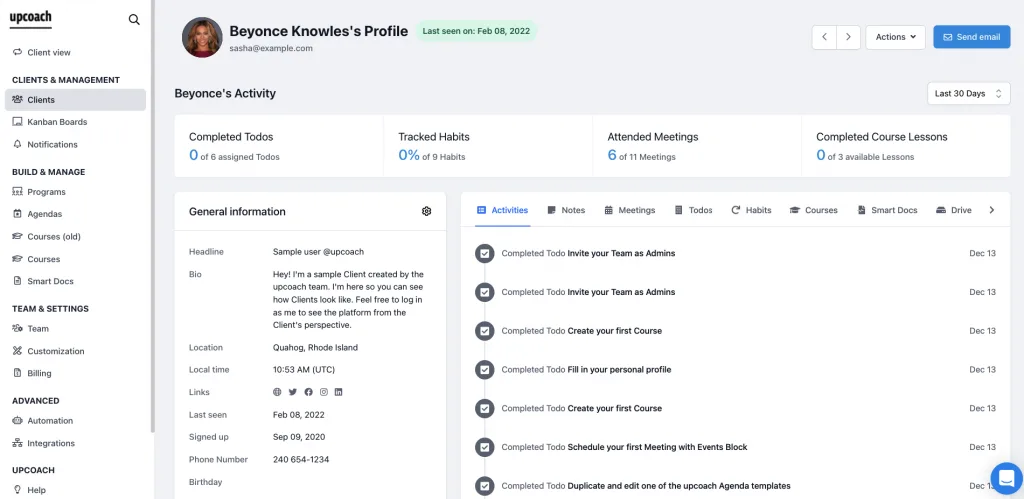Click Beyonce's profile photo
Screen dimensions: 1024x499
click(202, 37)
